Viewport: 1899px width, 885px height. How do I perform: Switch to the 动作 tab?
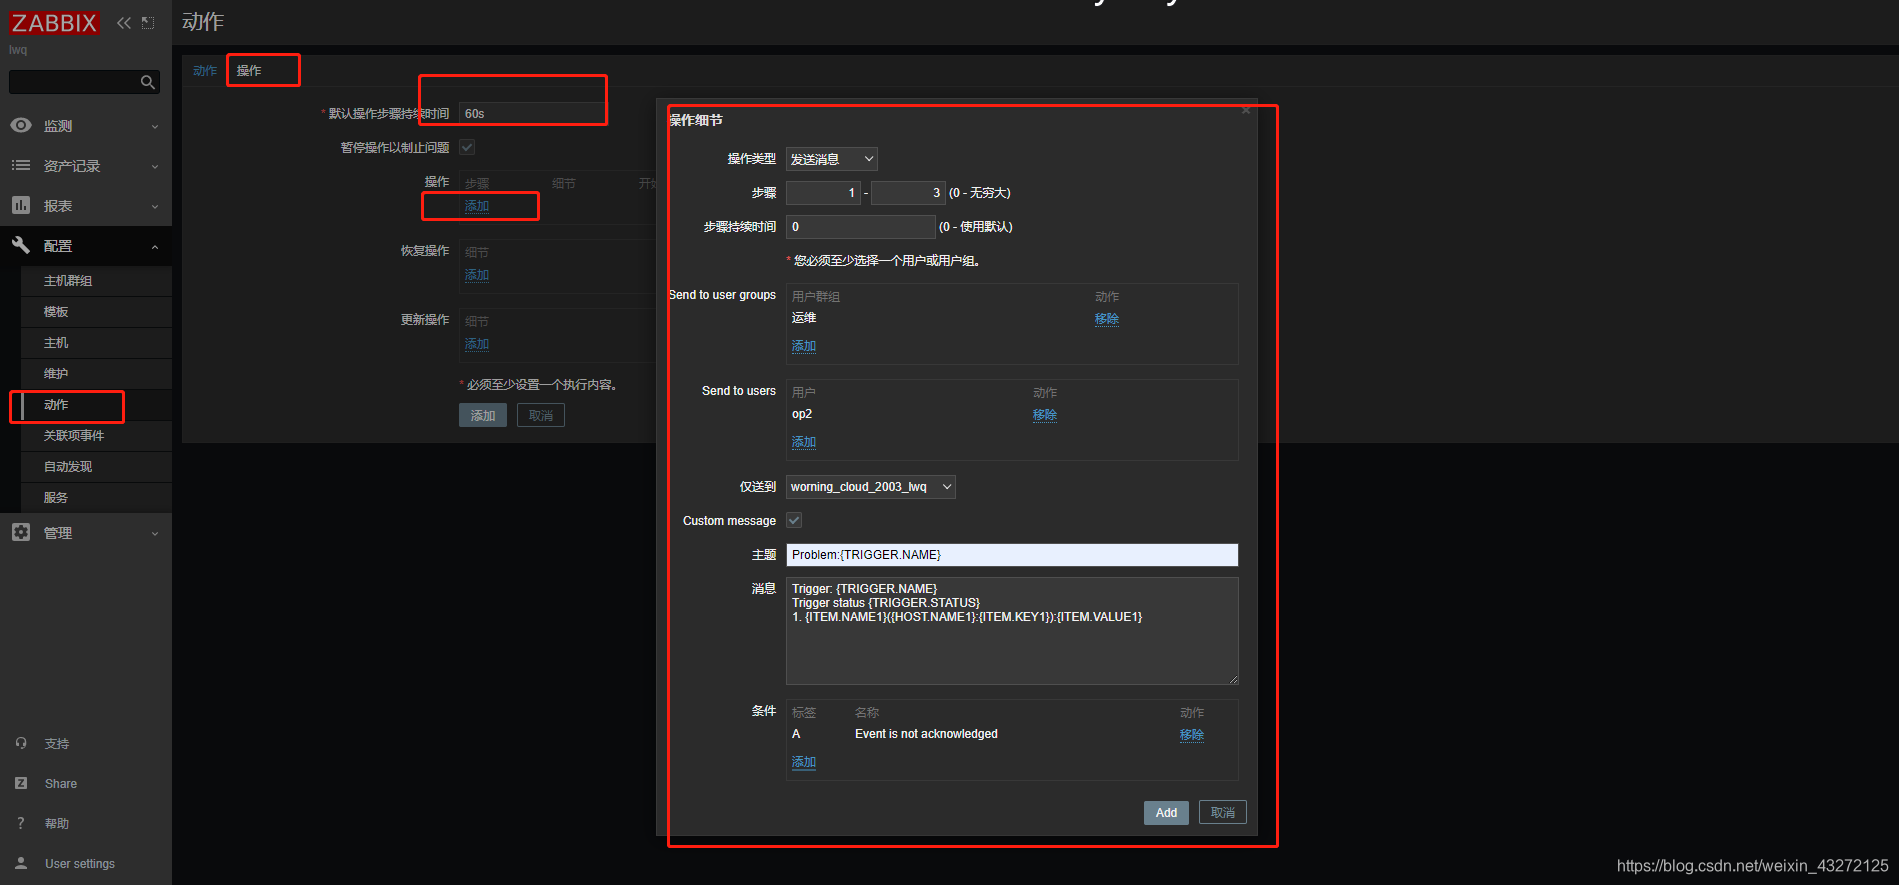205,71
